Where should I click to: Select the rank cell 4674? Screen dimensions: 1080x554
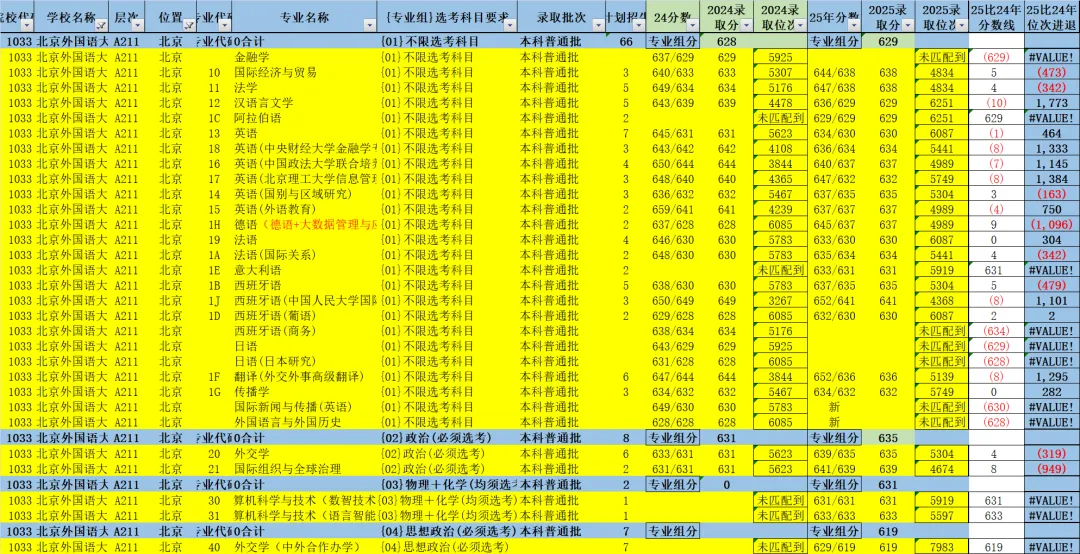click(942, 469)
